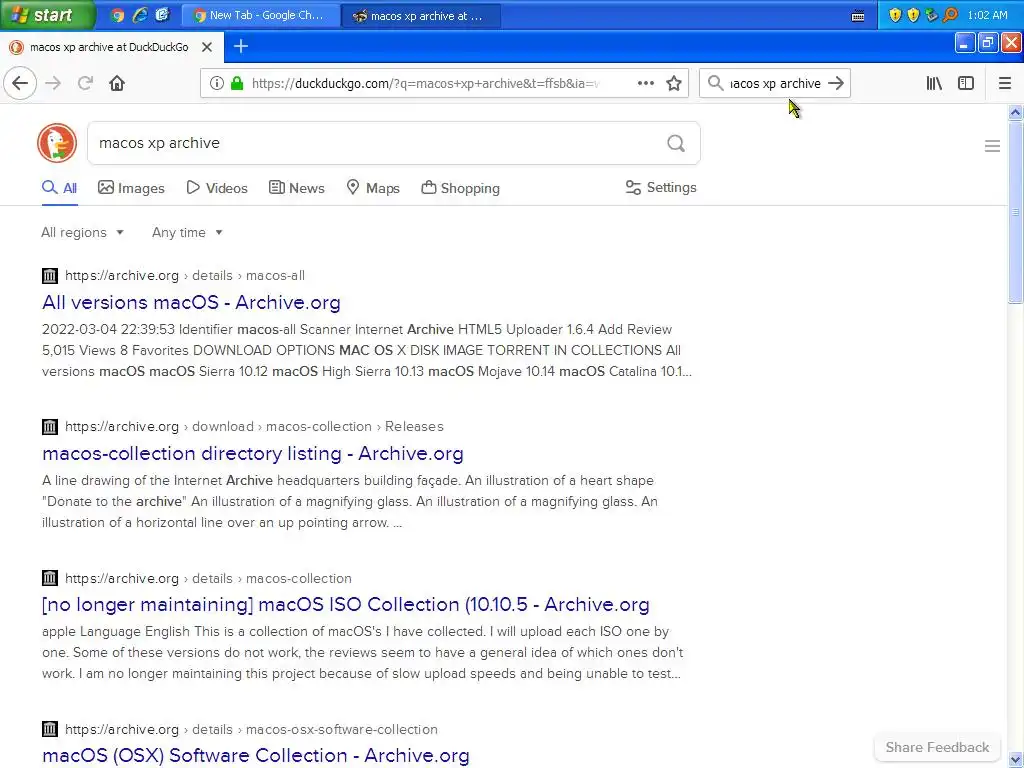Screen dimensions: 1024x768
Task: Bookmark this page with the star
Action: 674,83
